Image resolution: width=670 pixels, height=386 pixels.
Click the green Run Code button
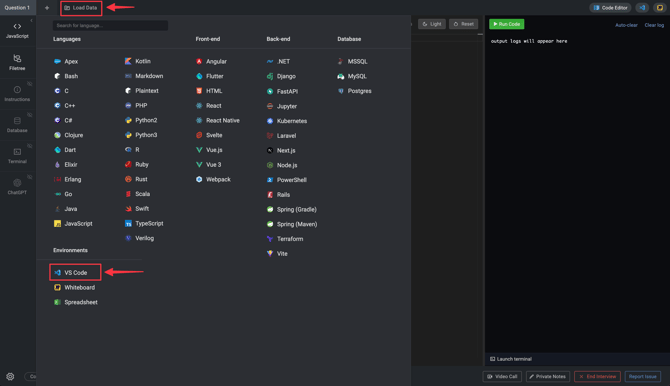point(507,24)
